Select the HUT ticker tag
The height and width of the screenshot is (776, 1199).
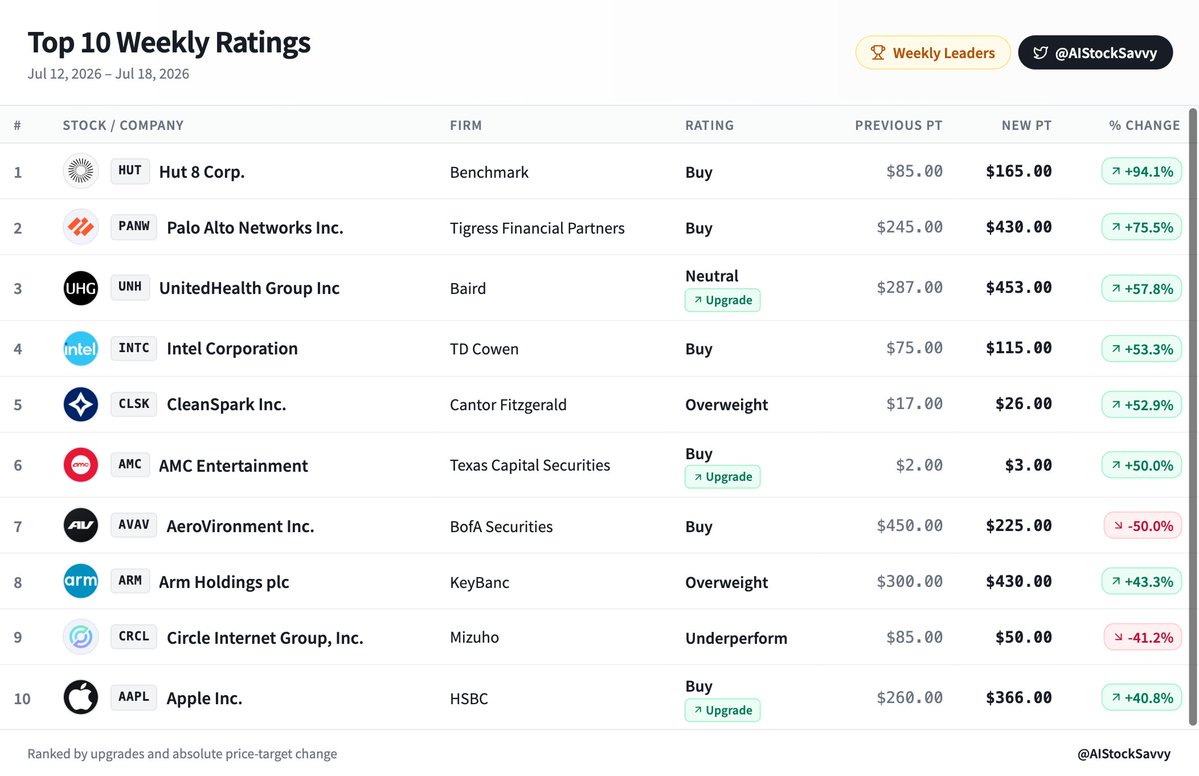[130, 170]
